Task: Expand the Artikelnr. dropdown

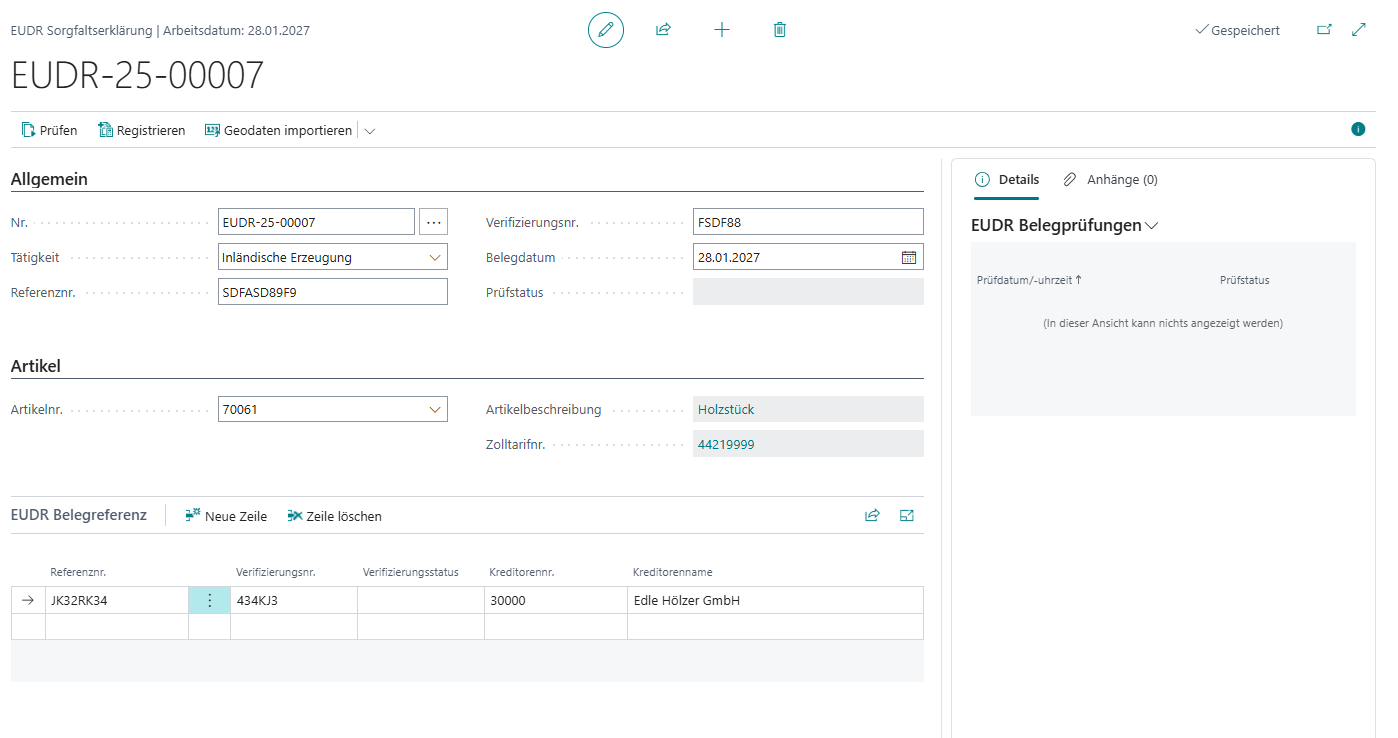Action: pyautogui.click(x=435, y=409)
